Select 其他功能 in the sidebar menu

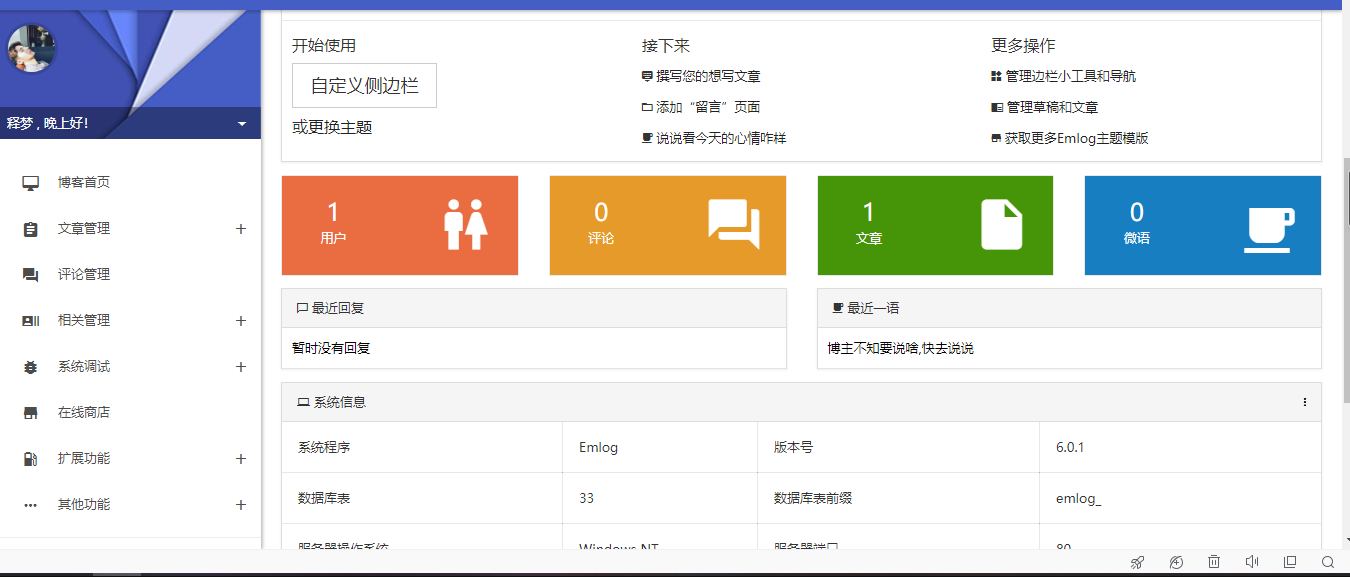click(x=84, y=505)
